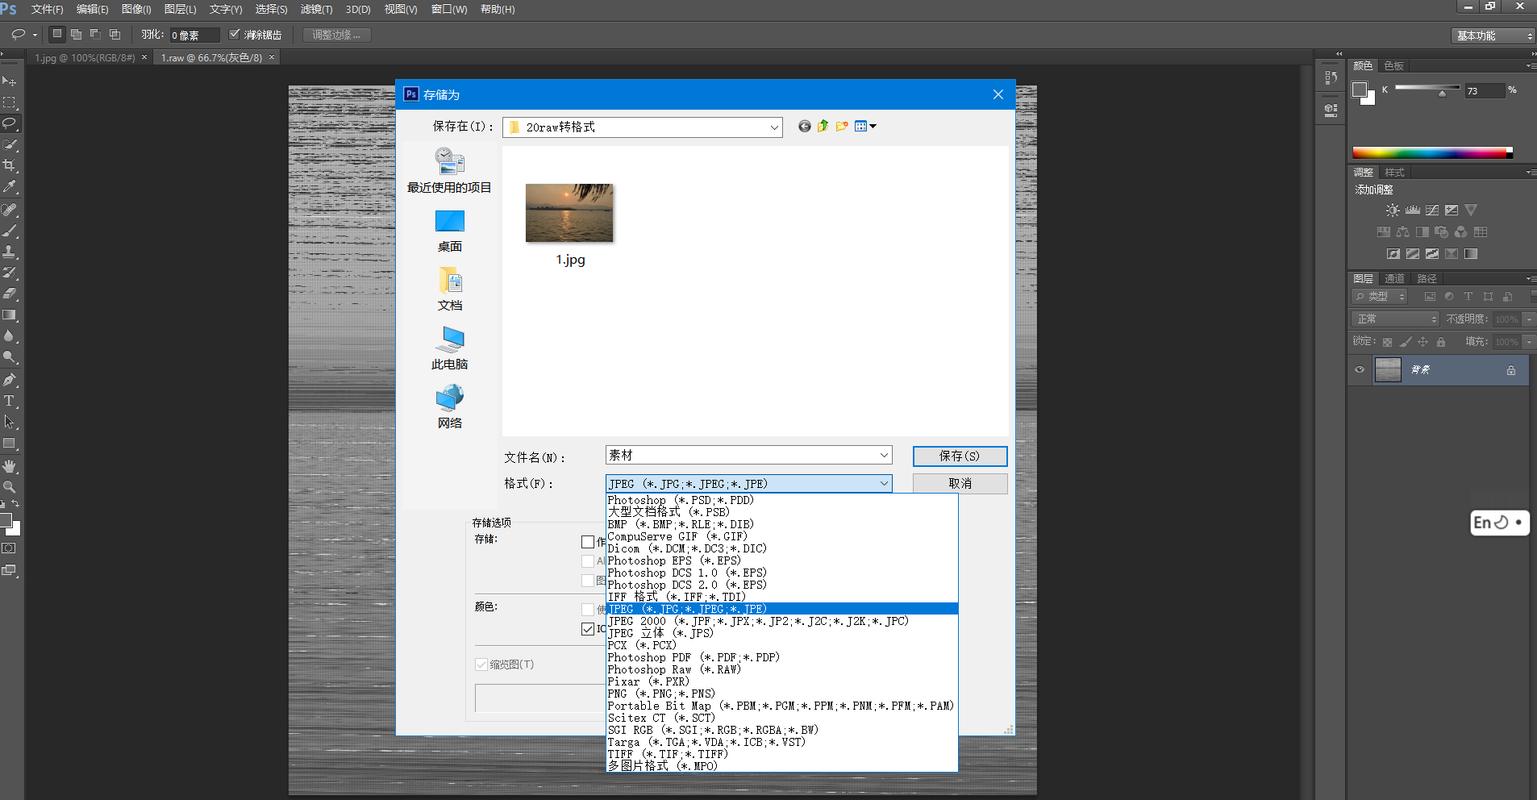Screen dimensions: 1537x800
Task: Open the History panel icon
Action: (1330, 77)
